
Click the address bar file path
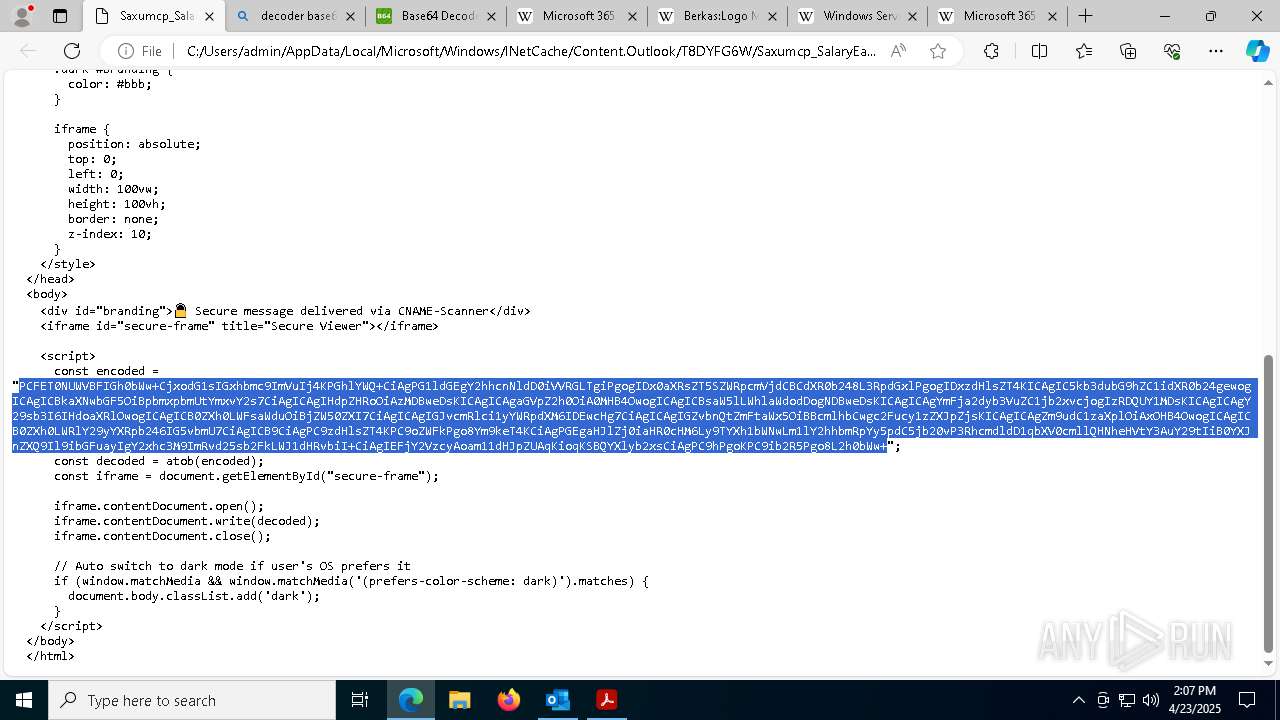(x=531, y=51)
